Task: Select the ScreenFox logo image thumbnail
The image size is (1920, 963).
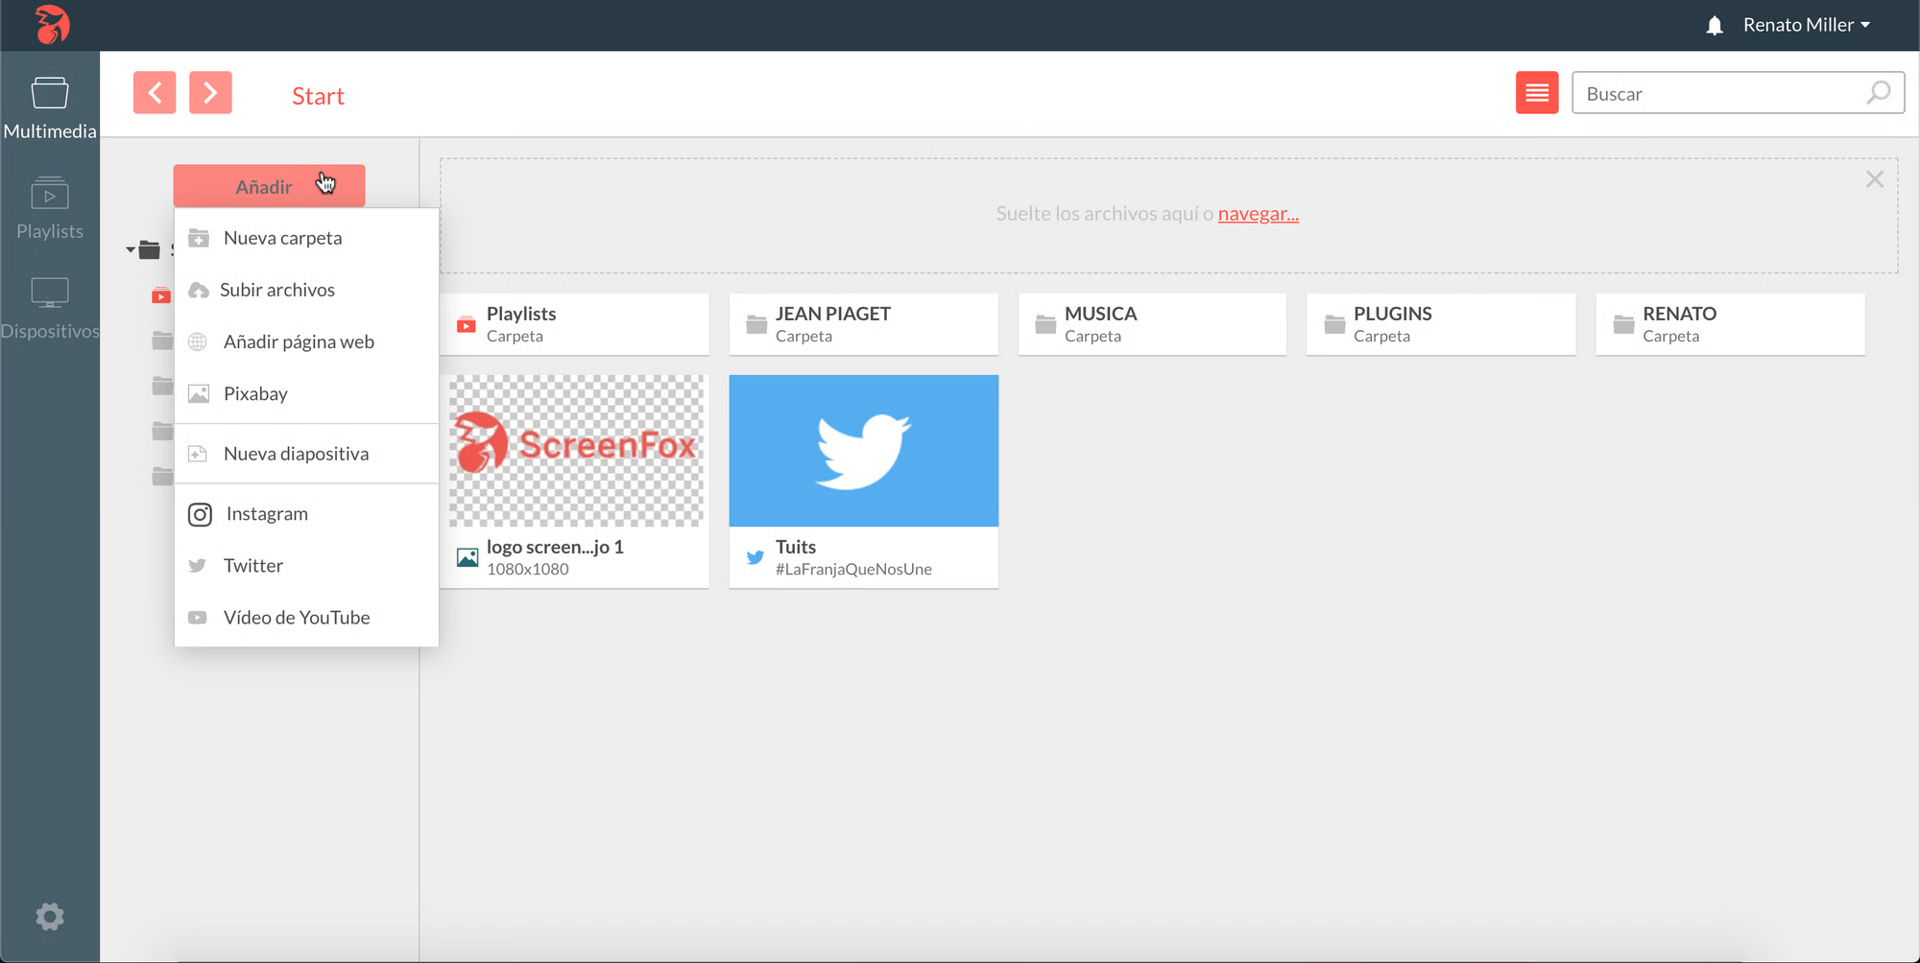Action: 575,451
